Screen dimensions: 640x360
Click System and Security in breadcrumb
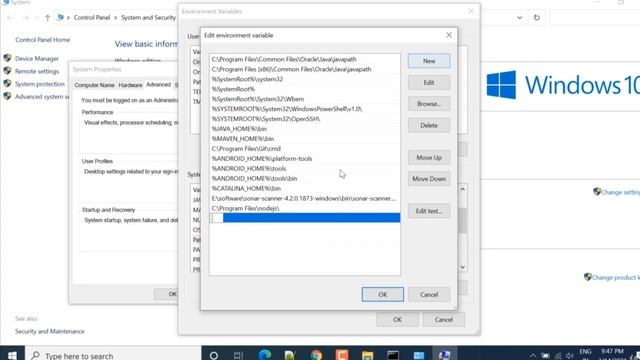click(x=148, y=18)
